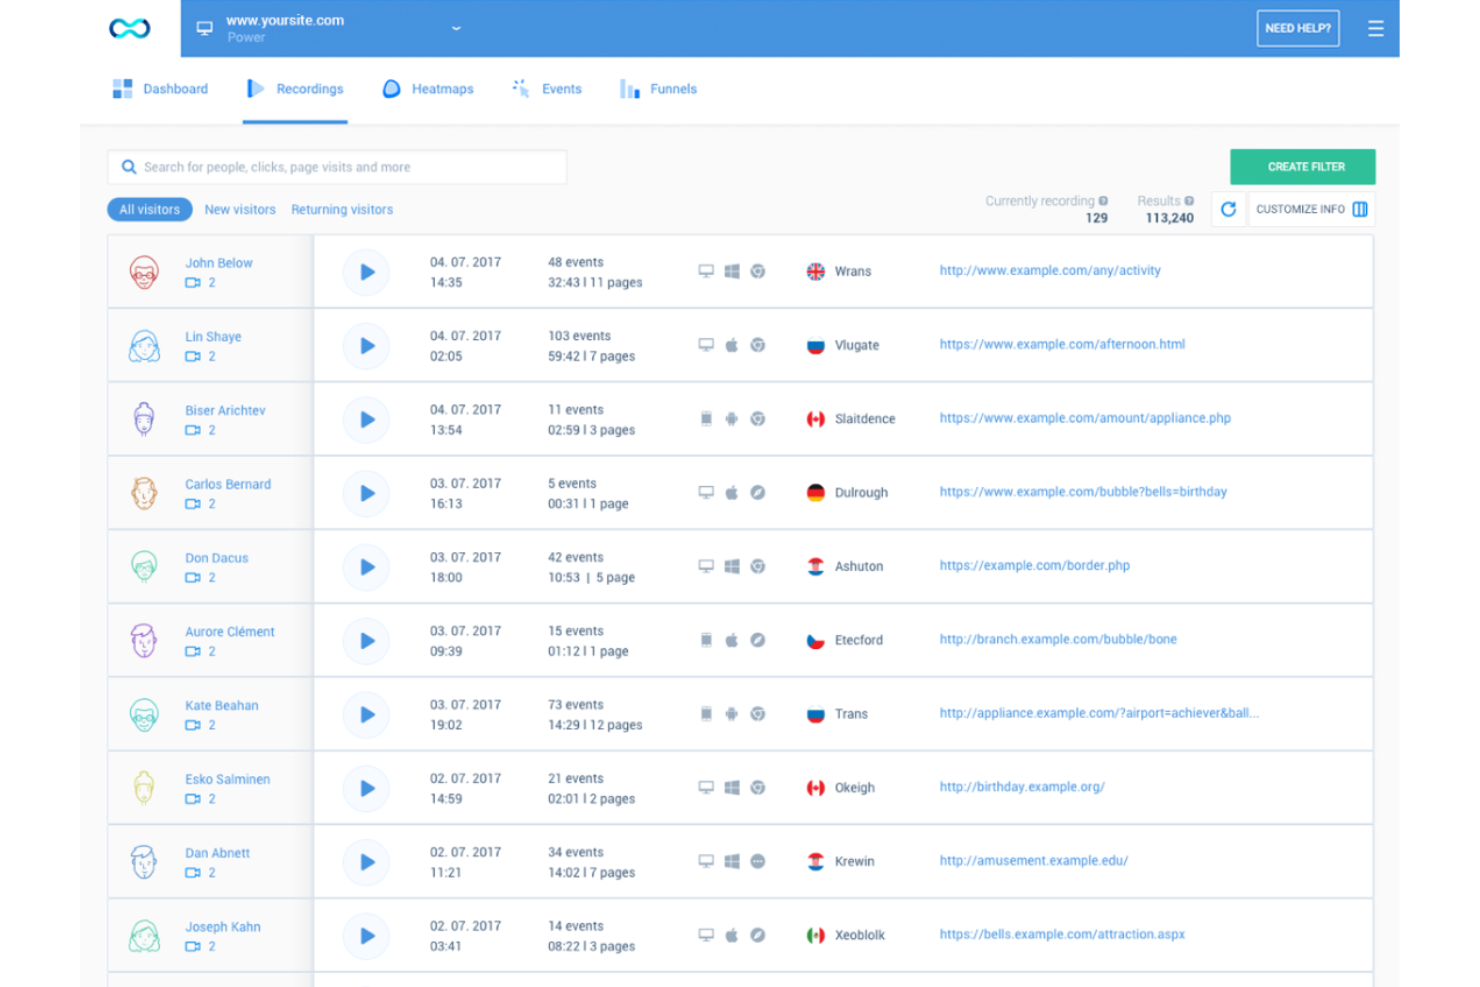Expand the www.yoursite.com site selector dropdown

[456, 28]
